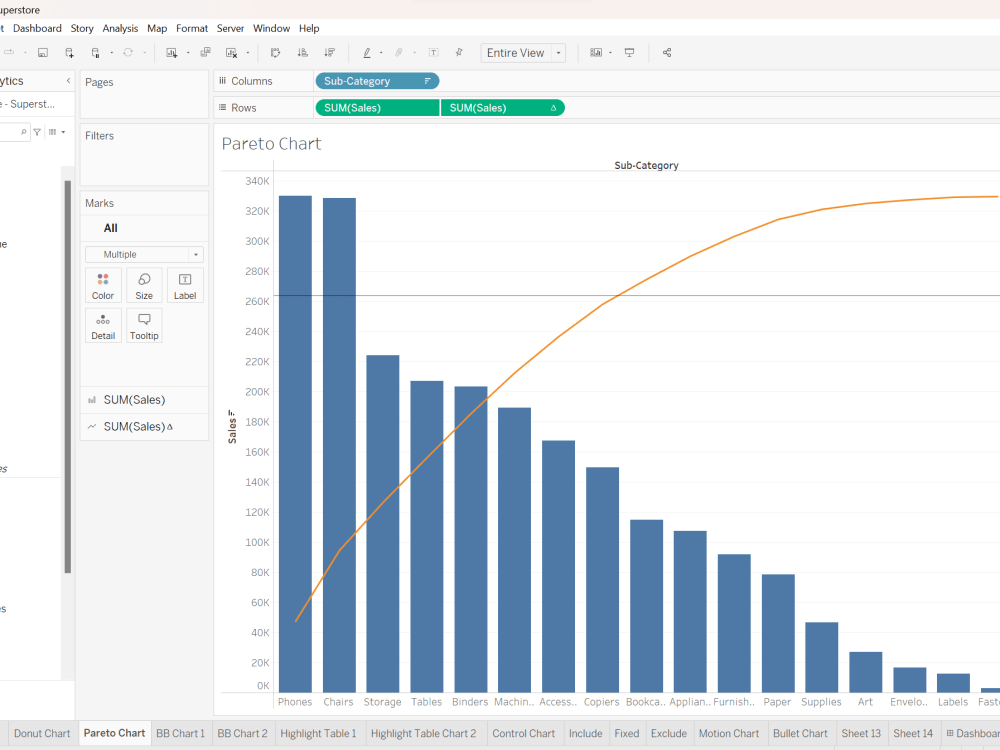The width and height of the screenshot is (1000, 750).
Task: Enter presentation mode from the toolbar
Action: click(628, 52)
